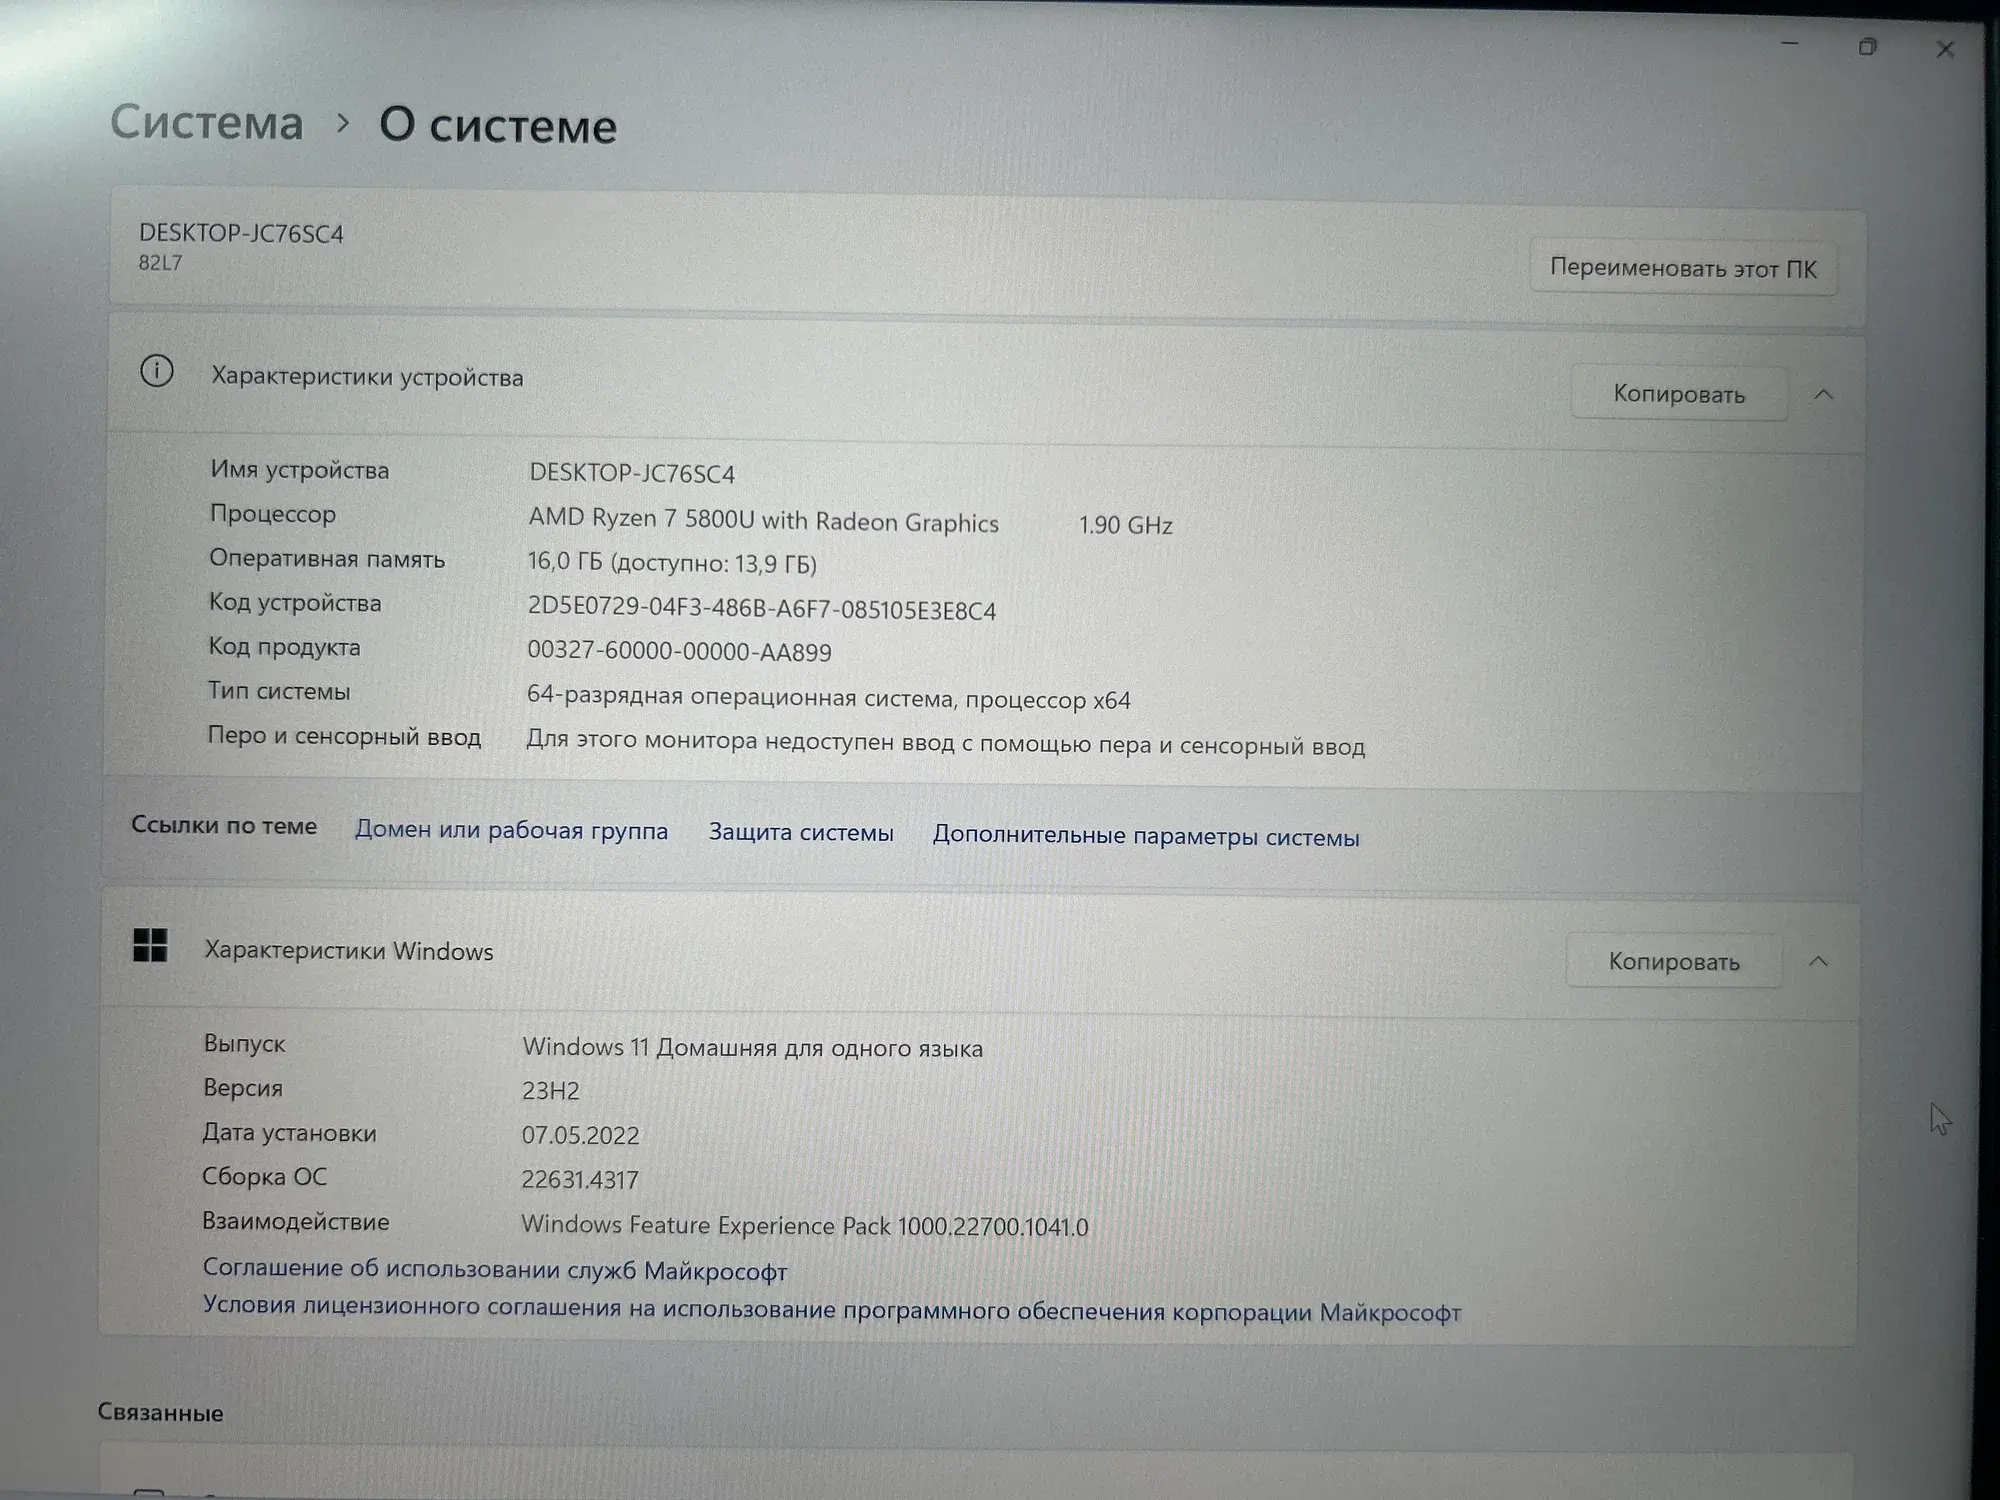Select the pen and touch input description
This screenshot has width=2000, height=1500.
tap(945, 743)
